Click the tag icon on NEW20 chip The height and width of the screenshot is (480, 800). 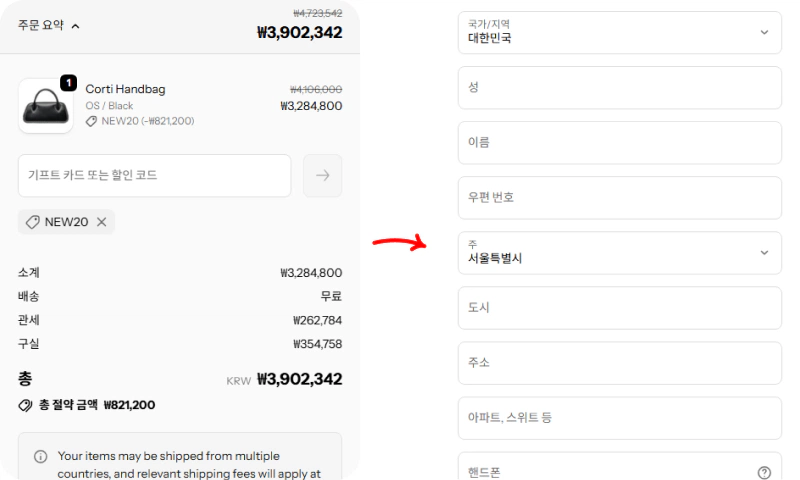33,222
